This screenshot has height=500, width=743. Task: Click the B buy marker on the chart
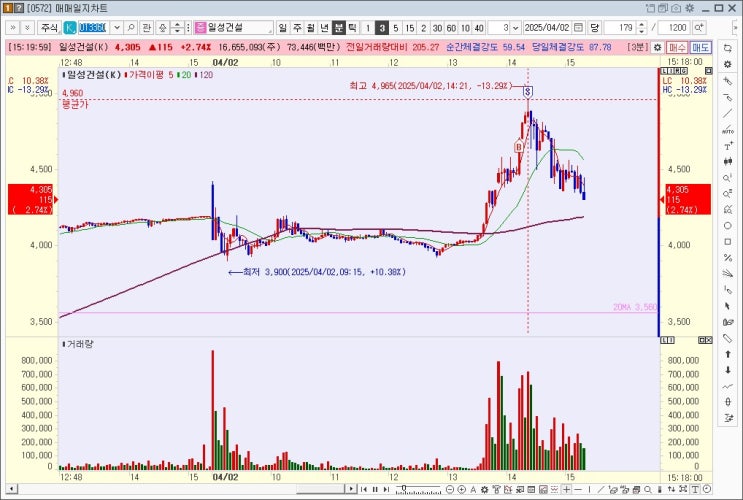[519, 146]
